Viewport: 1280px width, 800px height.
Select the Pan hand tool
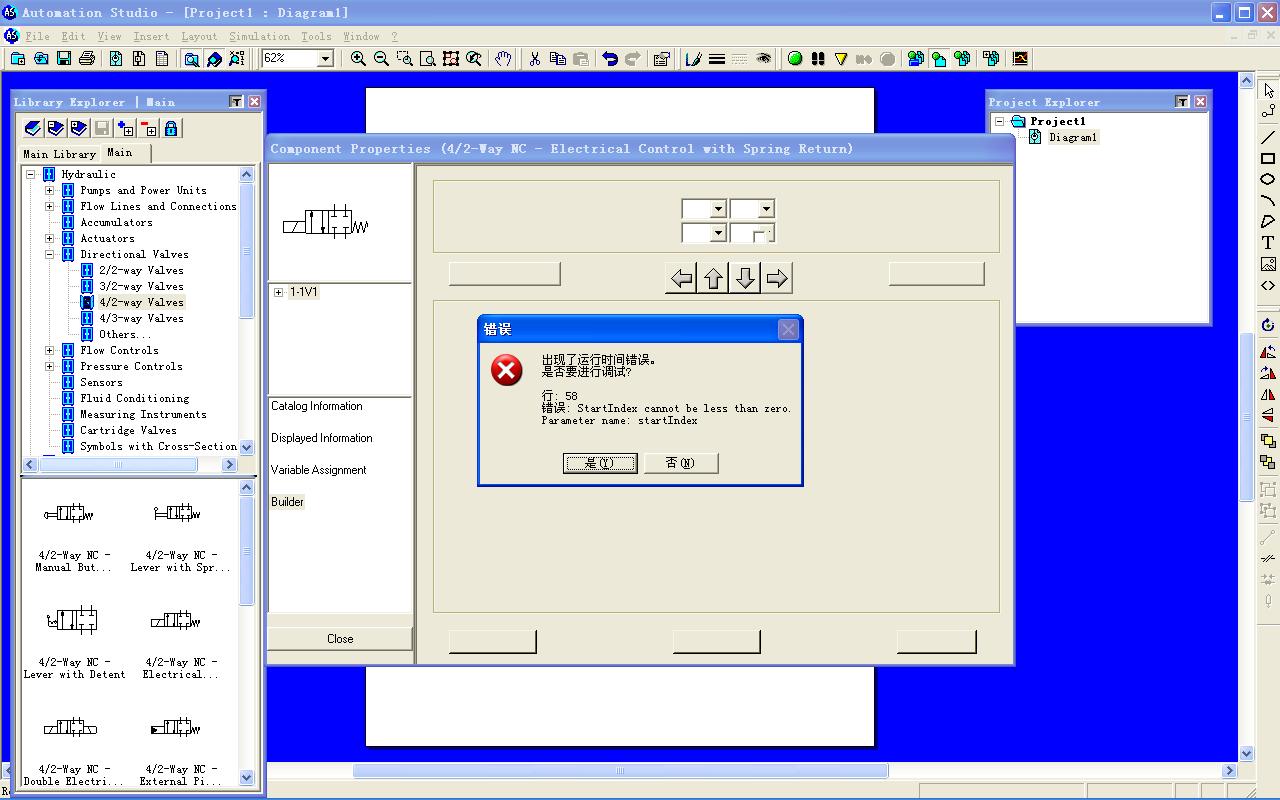click(x=503, y=59)
